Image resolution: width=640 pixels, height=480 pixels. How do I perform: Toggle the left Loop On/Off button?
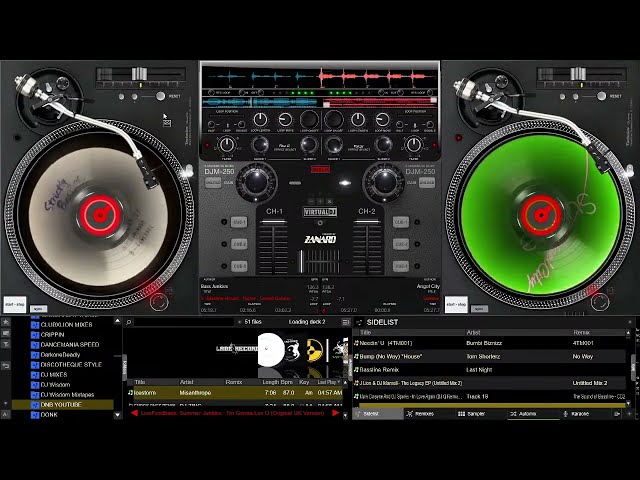(309, 120)
